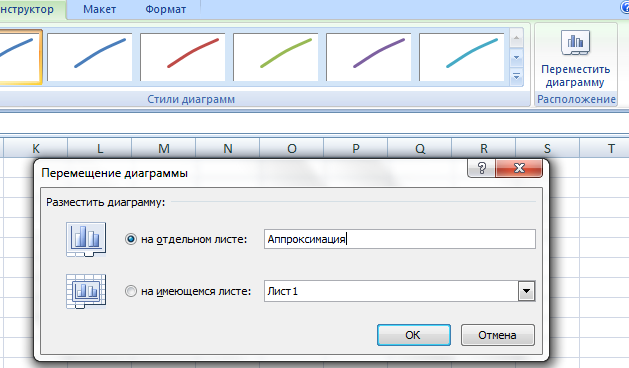Click the Отмена button
629x368 pixels.
tap(497, 335)
